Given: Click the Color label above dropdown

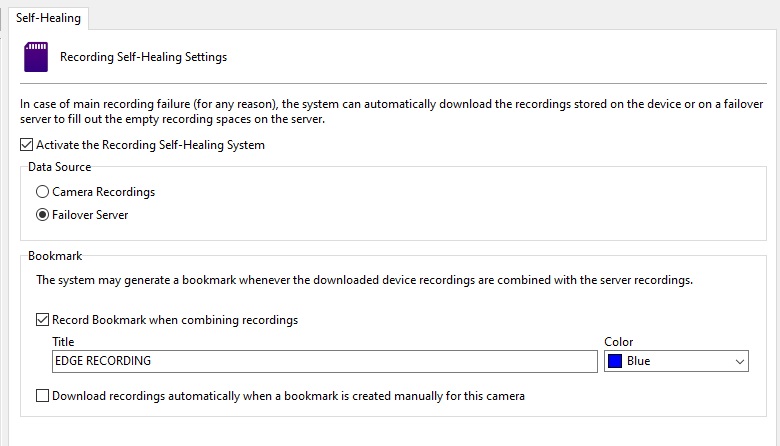Looking at the screenshot, I should (618, 342).
